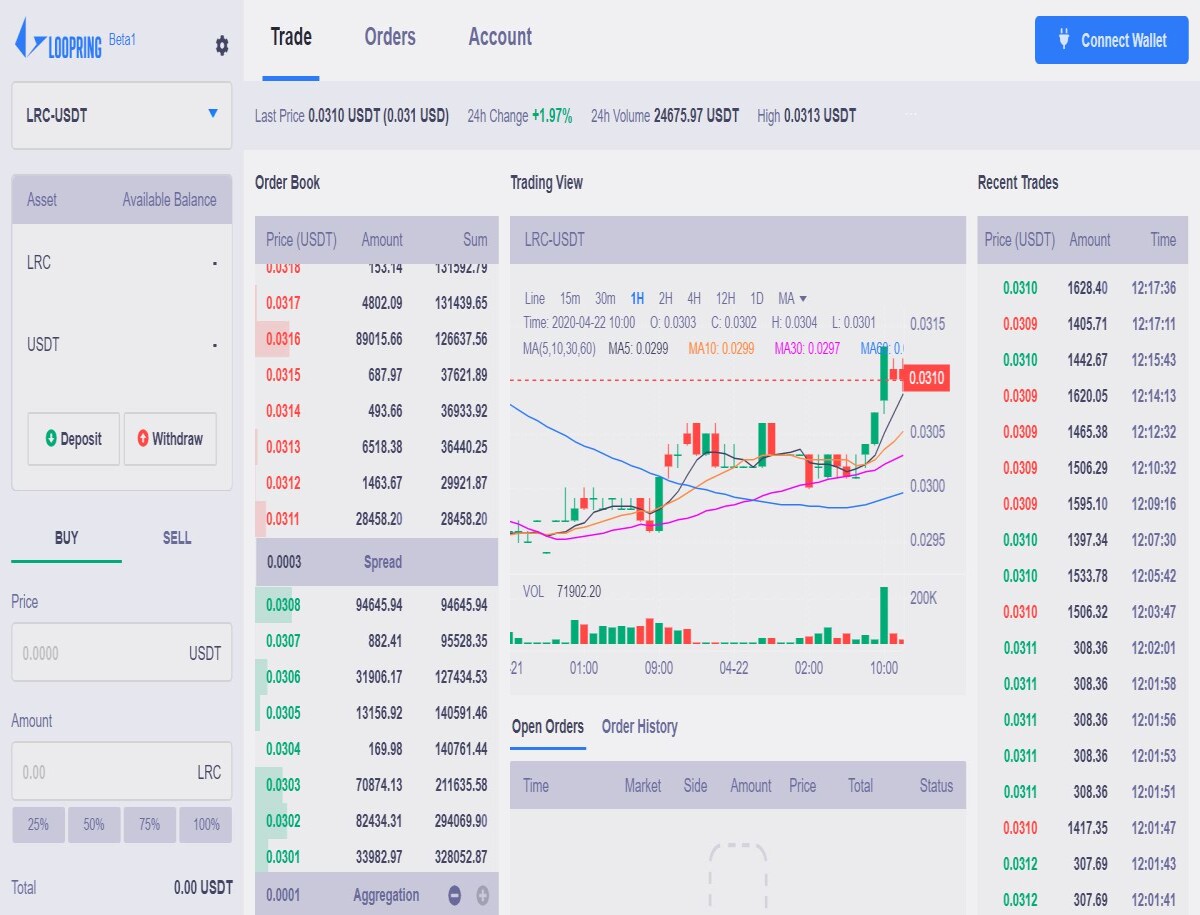
Task: Select the 4H chart interval
Action: pos(694,298)
